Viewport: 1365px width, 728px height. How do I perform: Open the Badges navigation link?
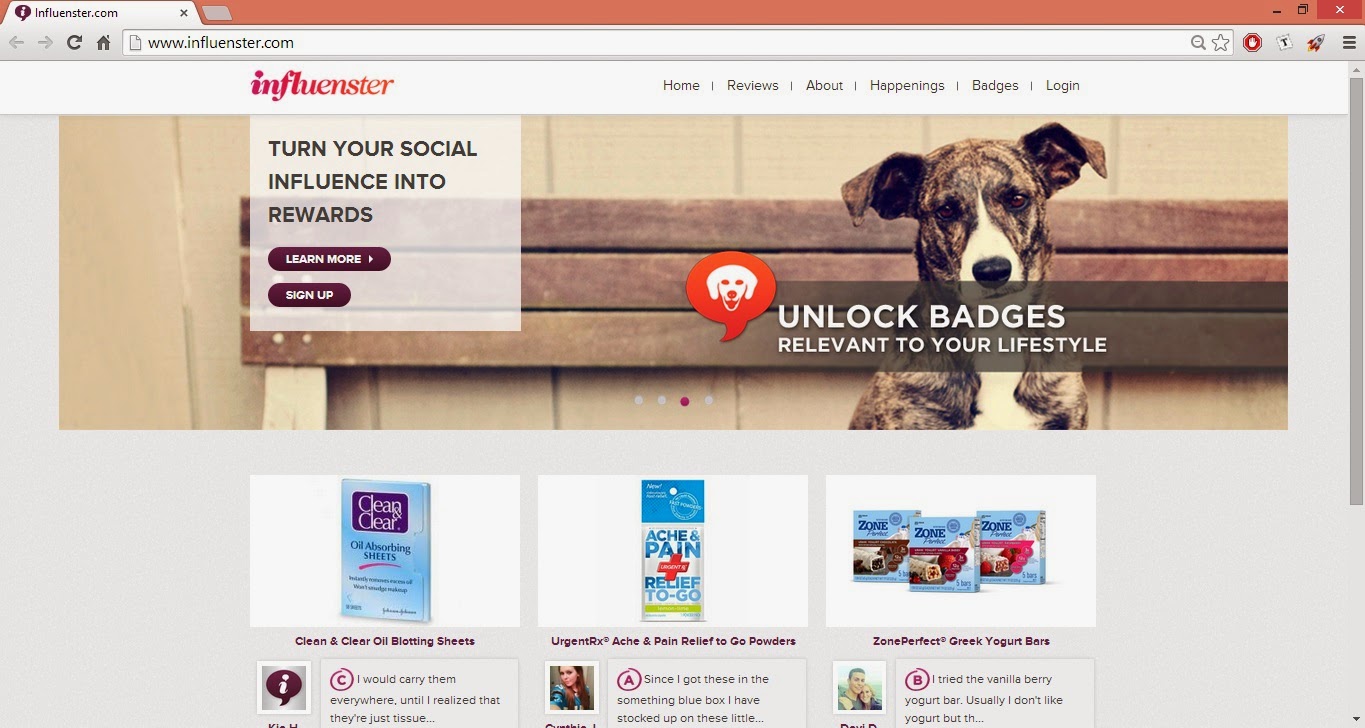[995, 86]
